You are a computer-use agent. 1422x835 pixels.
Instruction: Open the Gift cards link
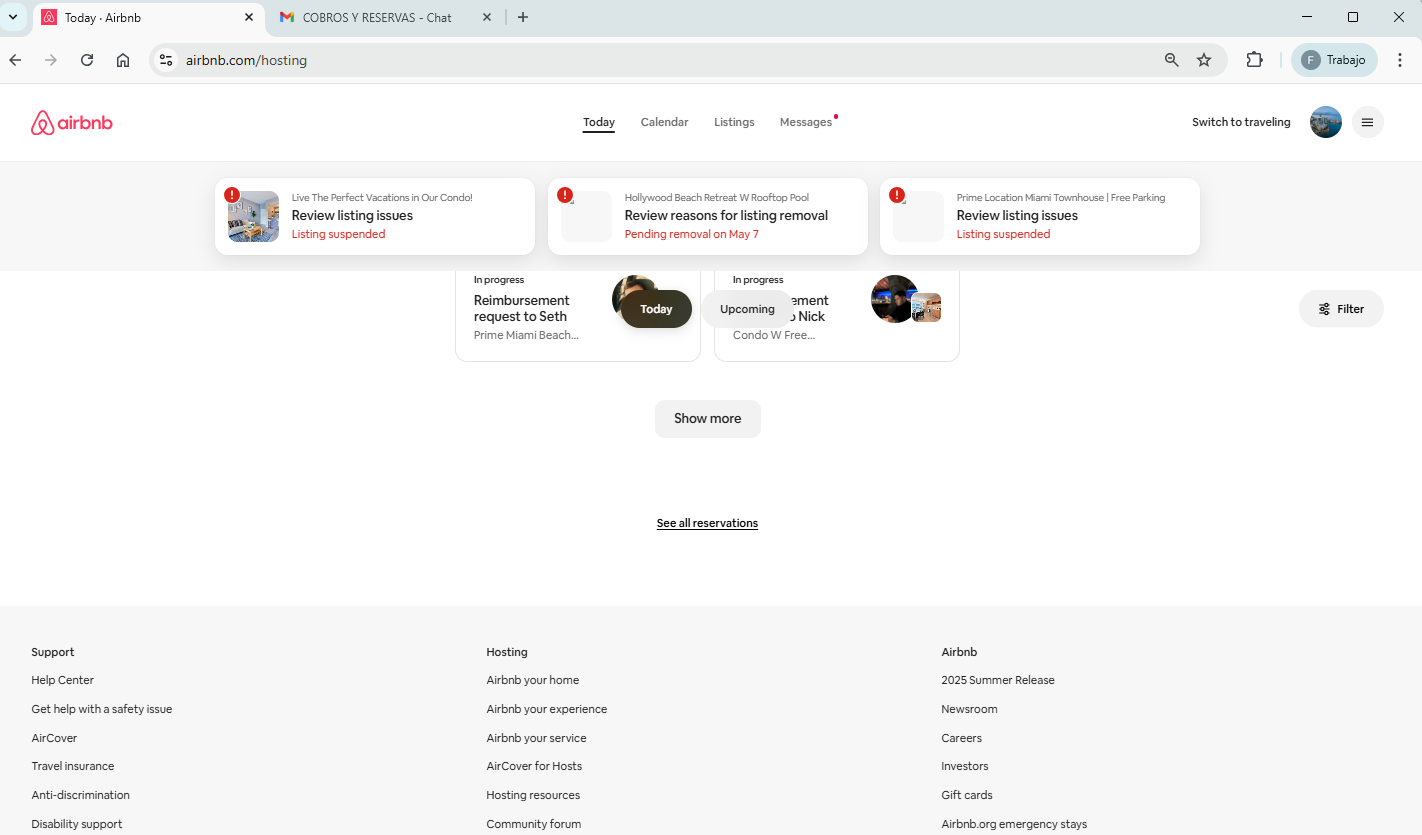(x=967, y=795)
